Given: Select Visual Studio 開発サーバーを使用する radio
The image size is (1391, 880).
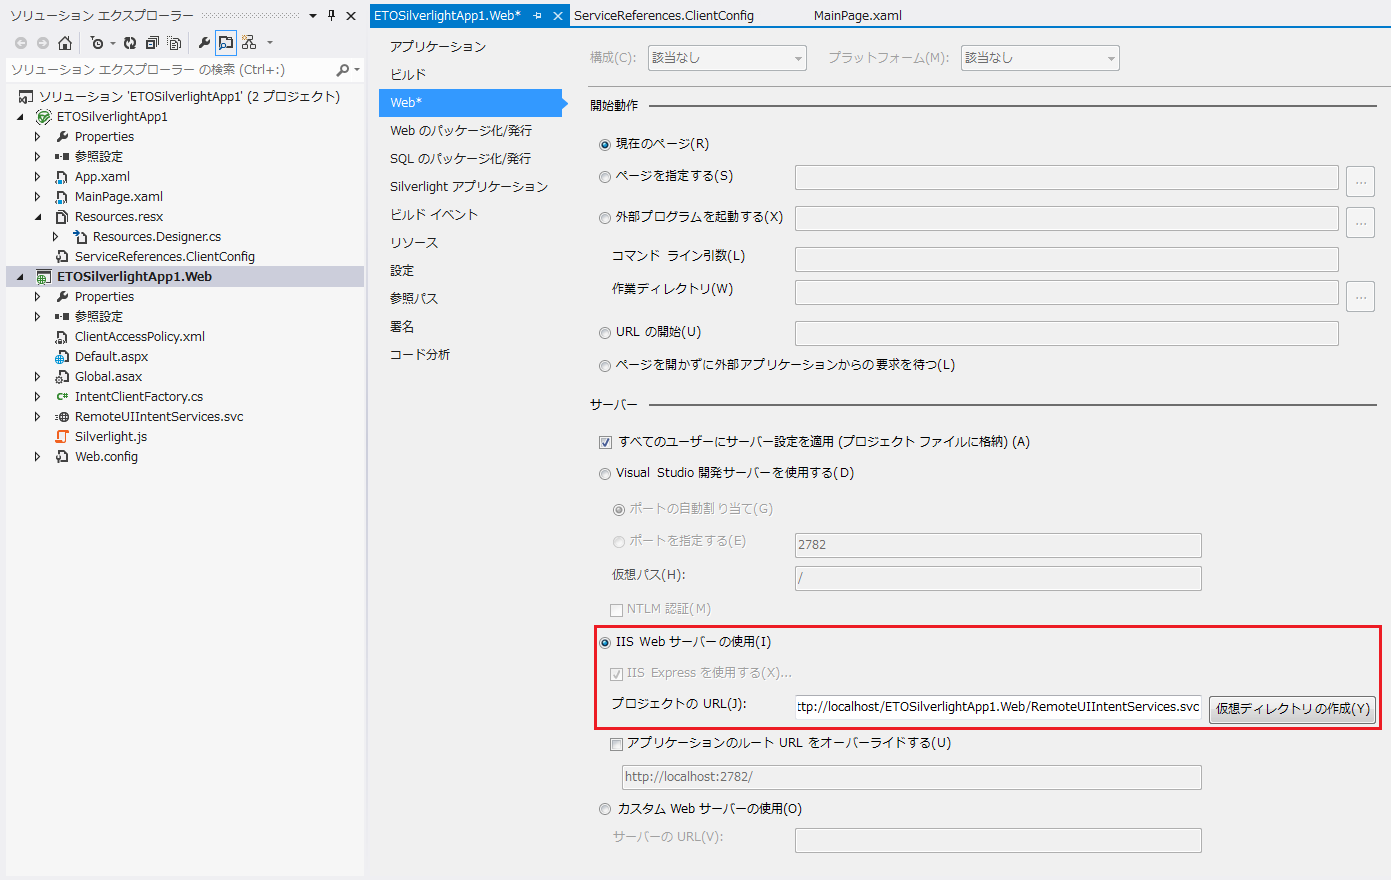Looking at the screenshot, I should 605,474.
